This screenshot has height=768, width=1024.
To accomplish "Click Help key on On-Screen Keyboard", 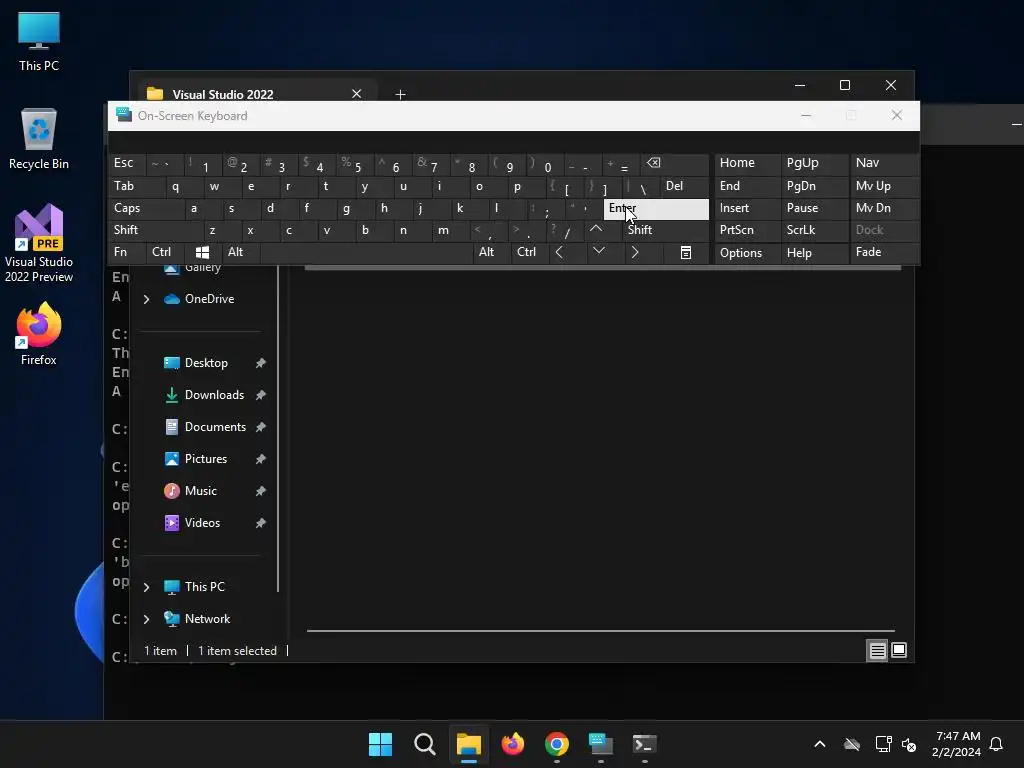I will (814, 253).
